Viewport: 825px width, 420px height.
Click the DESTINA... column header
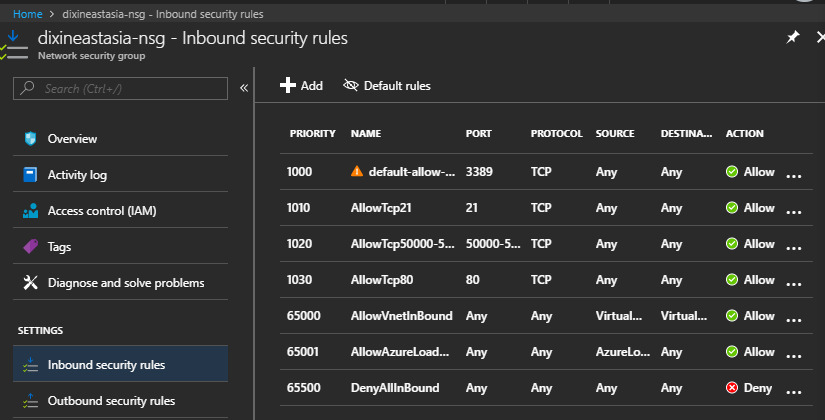tap(686, 134)
